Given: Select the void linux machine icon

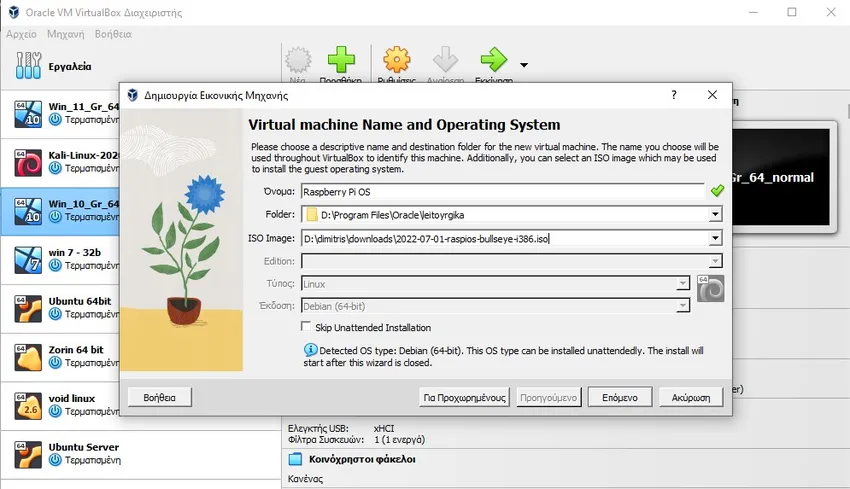Looking at the screenshot, I should pyautogui.click(x=28, y=406).
